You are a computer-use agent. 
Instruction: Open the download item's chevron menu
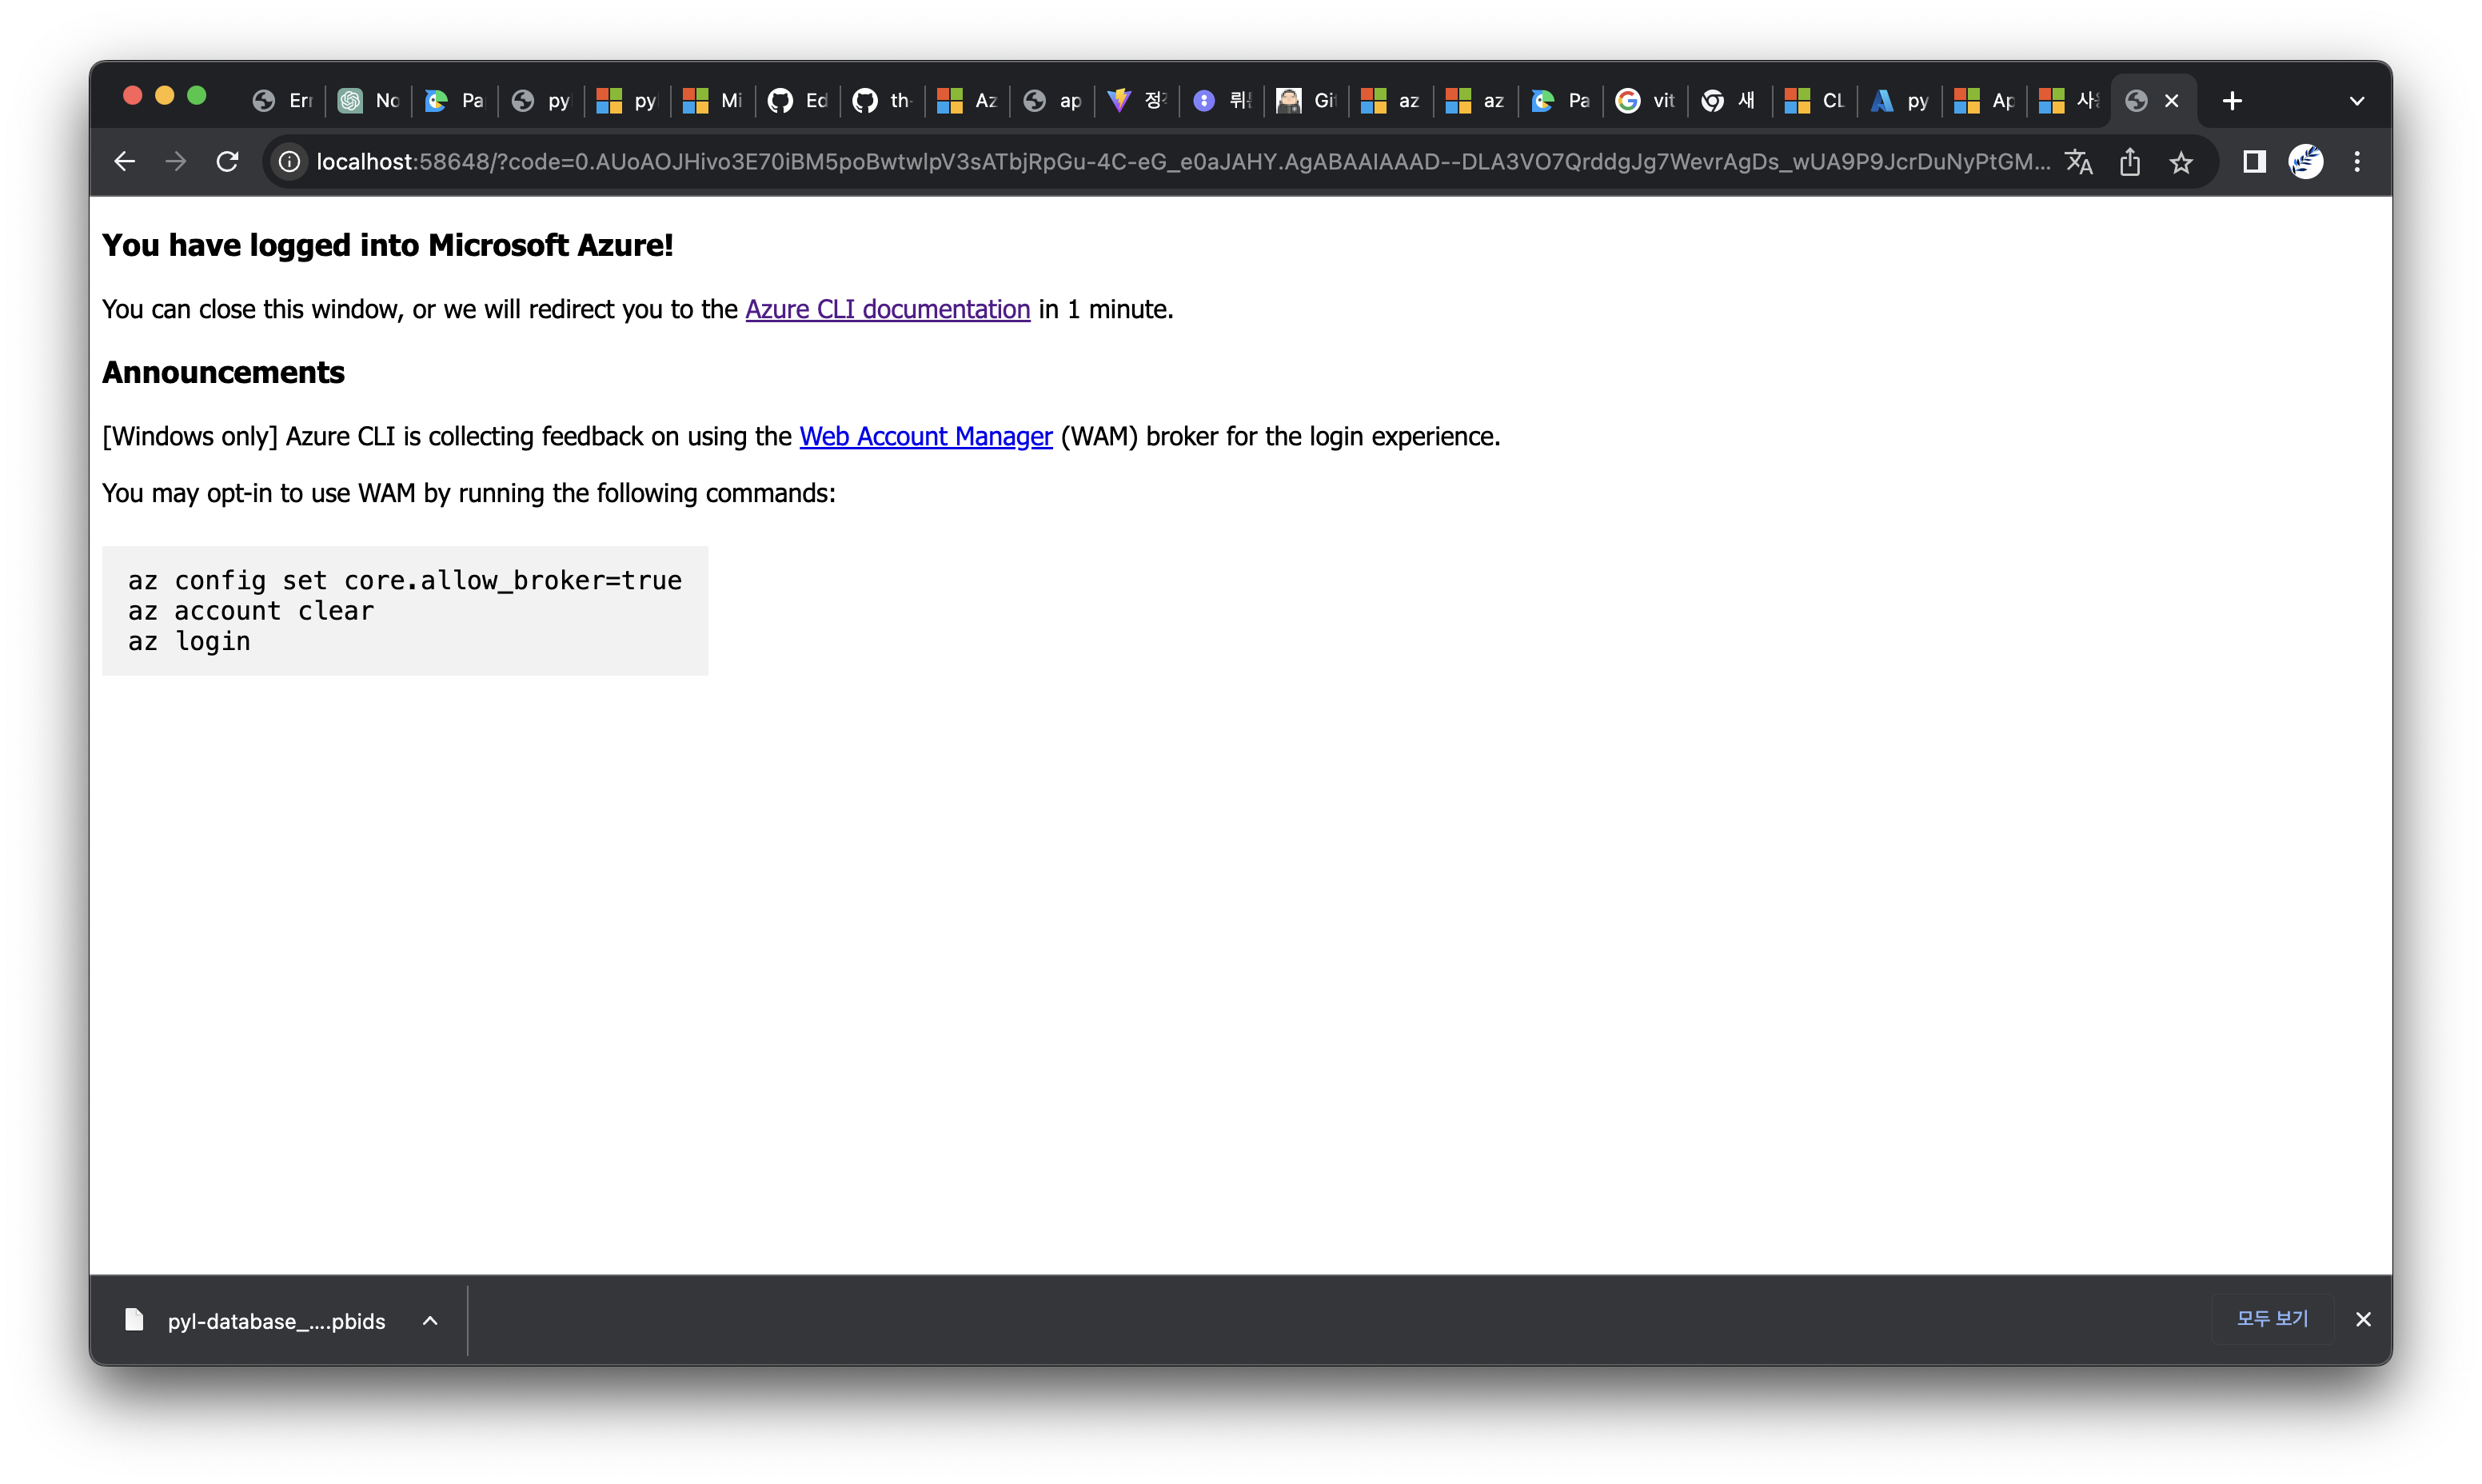429,1320
